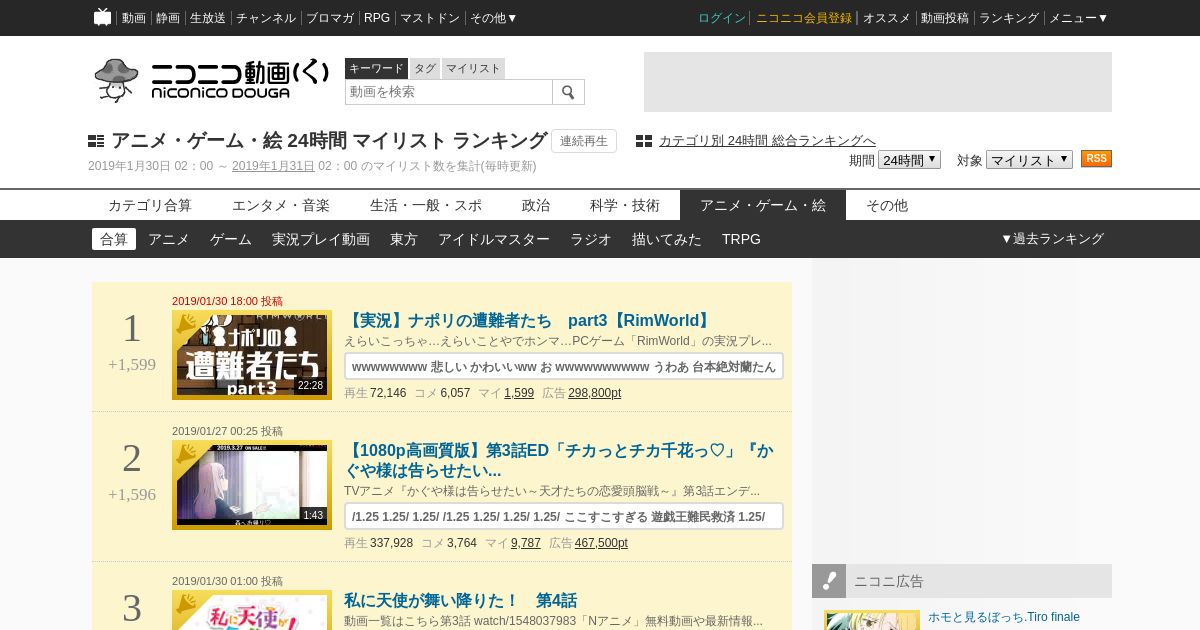Click the かぐや様 ED video thumbnail

tap(252, 485)
